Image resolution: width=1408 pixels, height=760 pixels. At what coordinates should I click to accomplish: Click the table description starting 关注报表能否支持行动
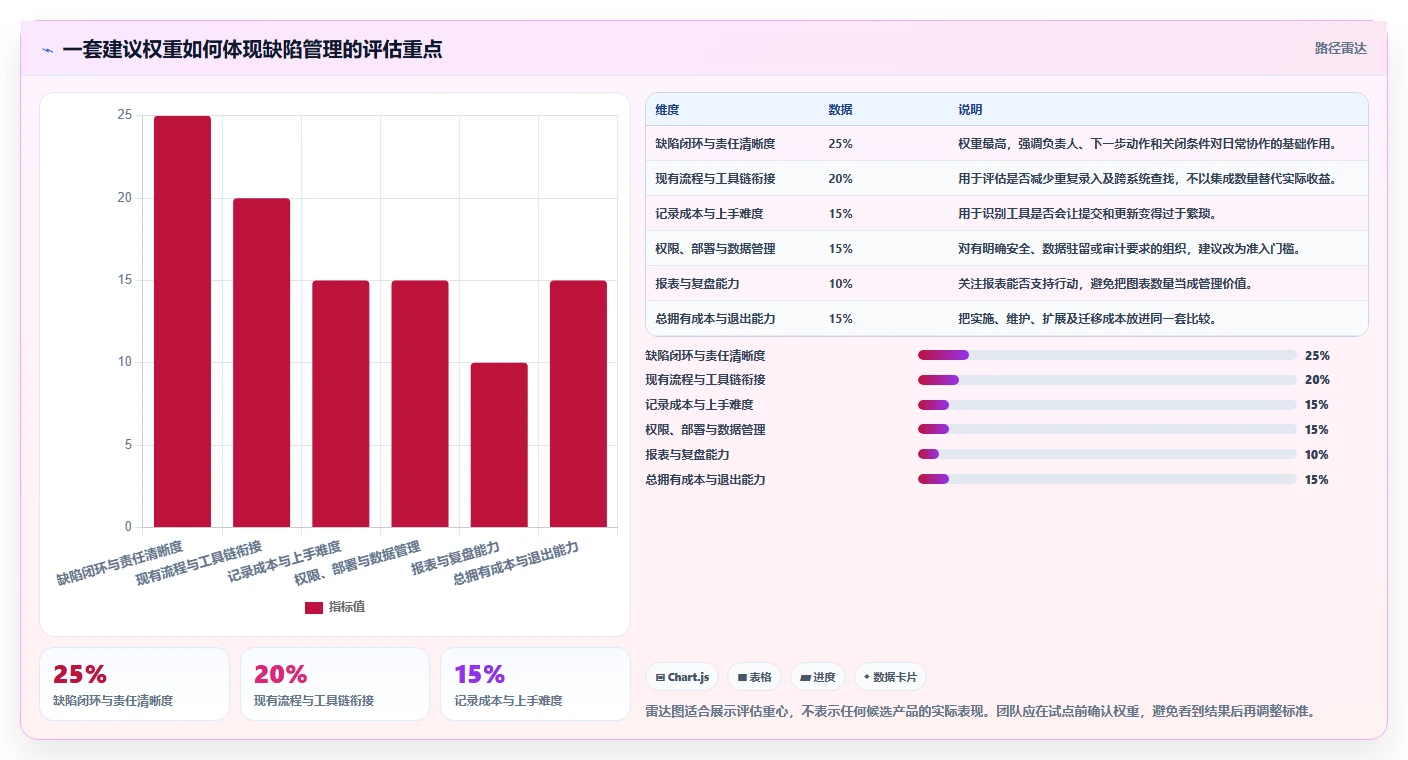[1106, 284]
